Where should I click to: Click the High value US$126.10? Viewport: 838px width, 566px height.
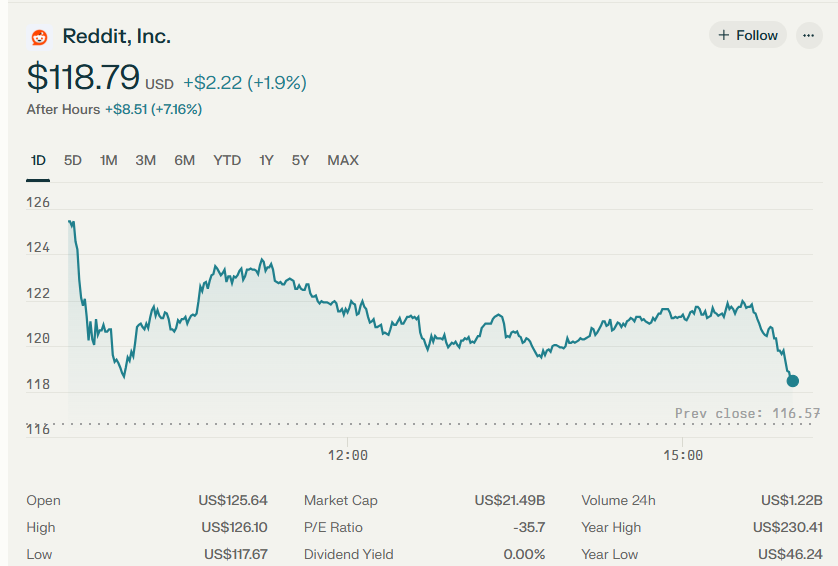(x=234, y=528)
